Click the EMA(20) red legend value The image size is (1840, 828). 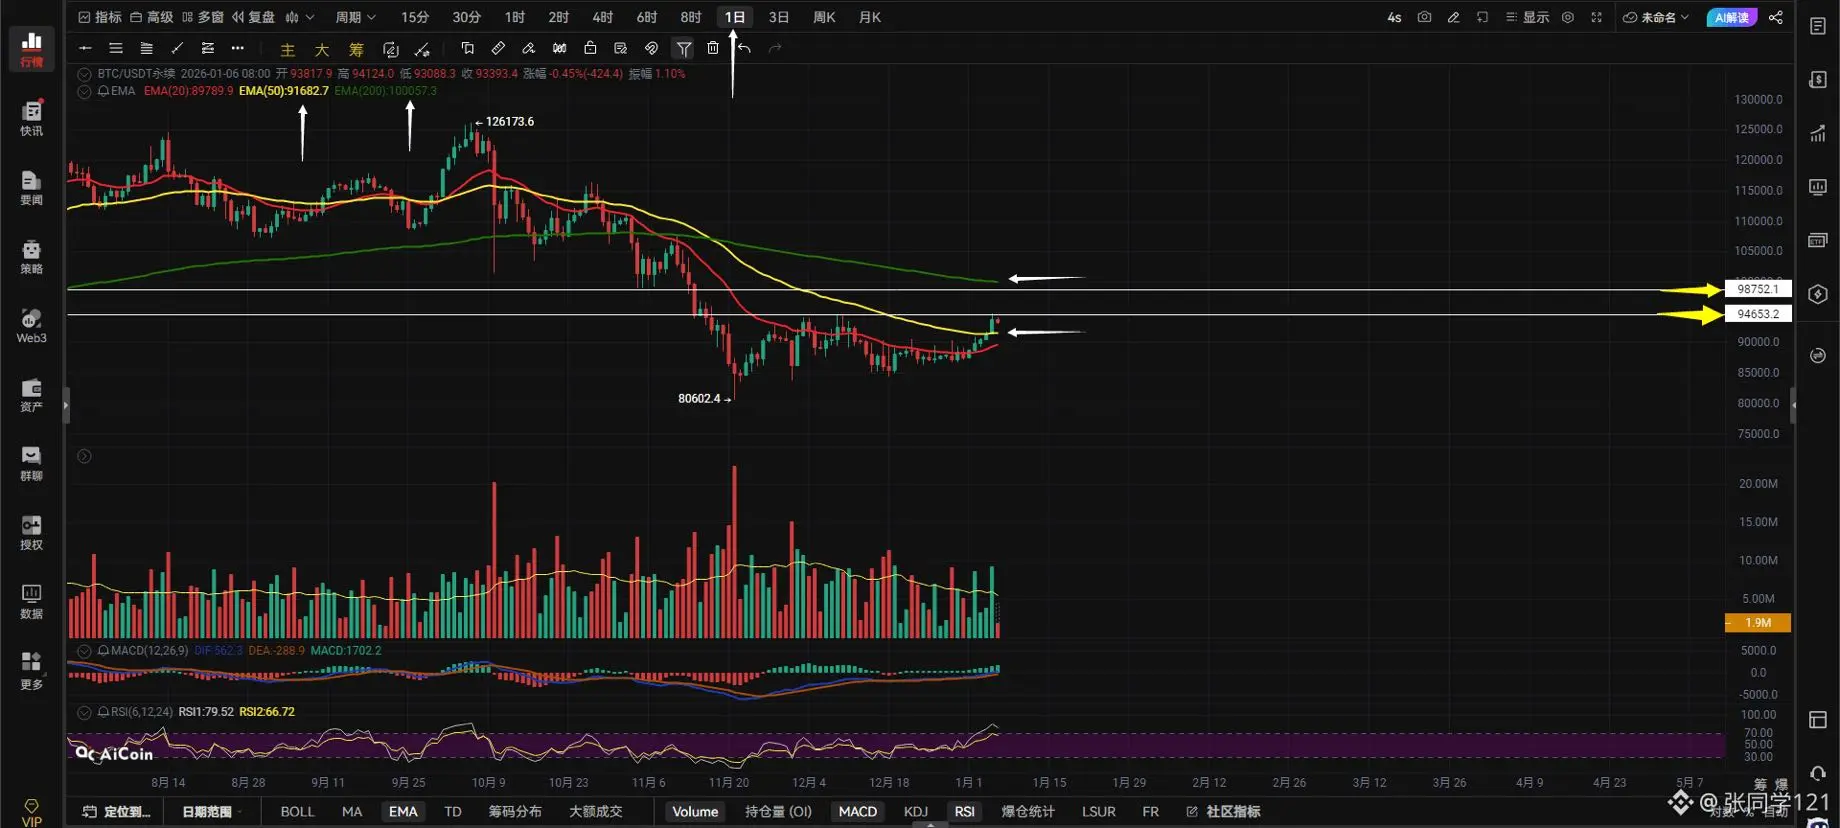[x=188, y=91]
